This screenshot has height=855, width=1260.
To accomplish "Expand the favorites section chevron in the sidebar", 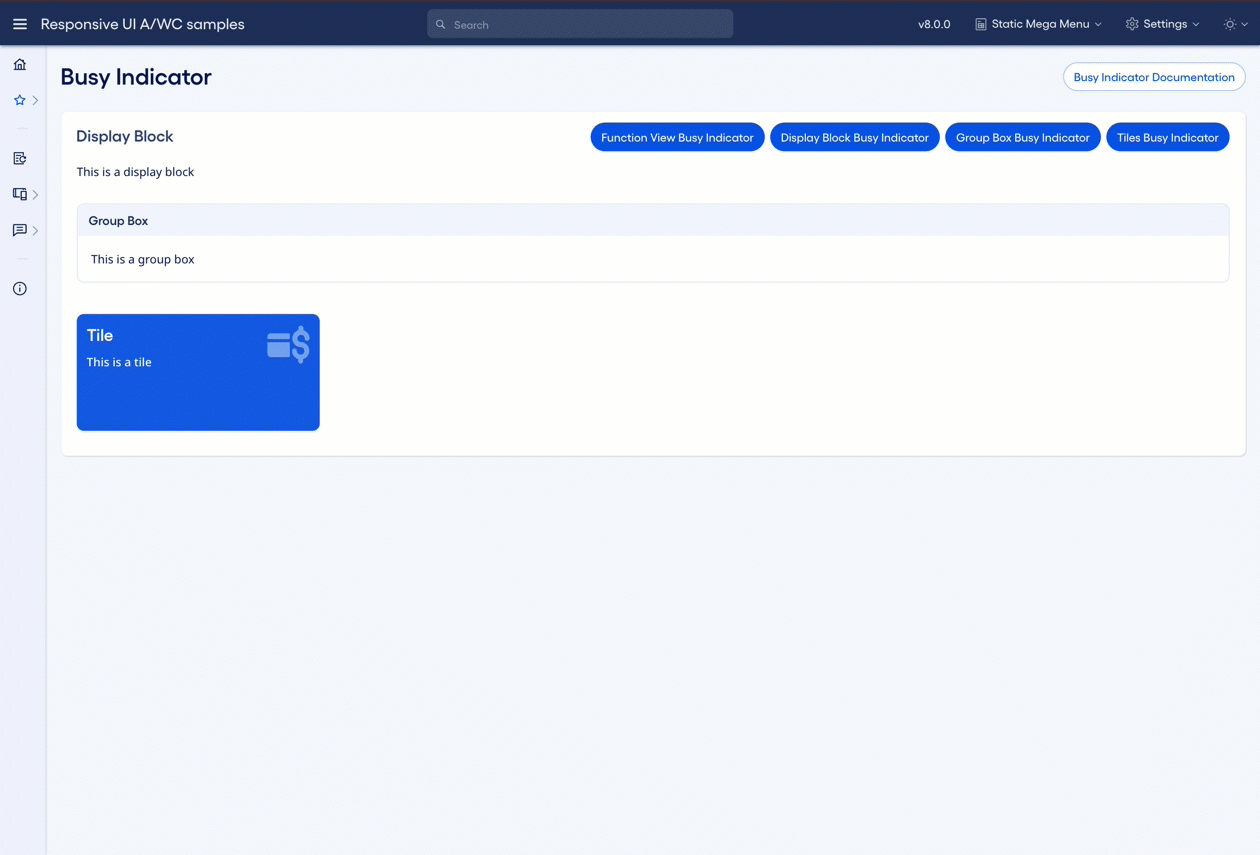I will [35, 100].
